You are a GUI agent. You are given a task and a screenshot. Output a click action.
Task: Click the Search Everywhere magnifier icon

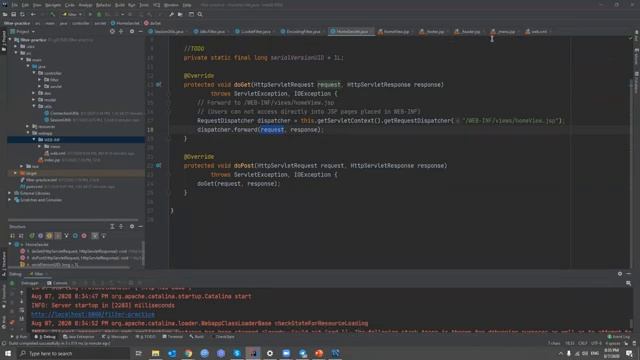tap(200, 14)
